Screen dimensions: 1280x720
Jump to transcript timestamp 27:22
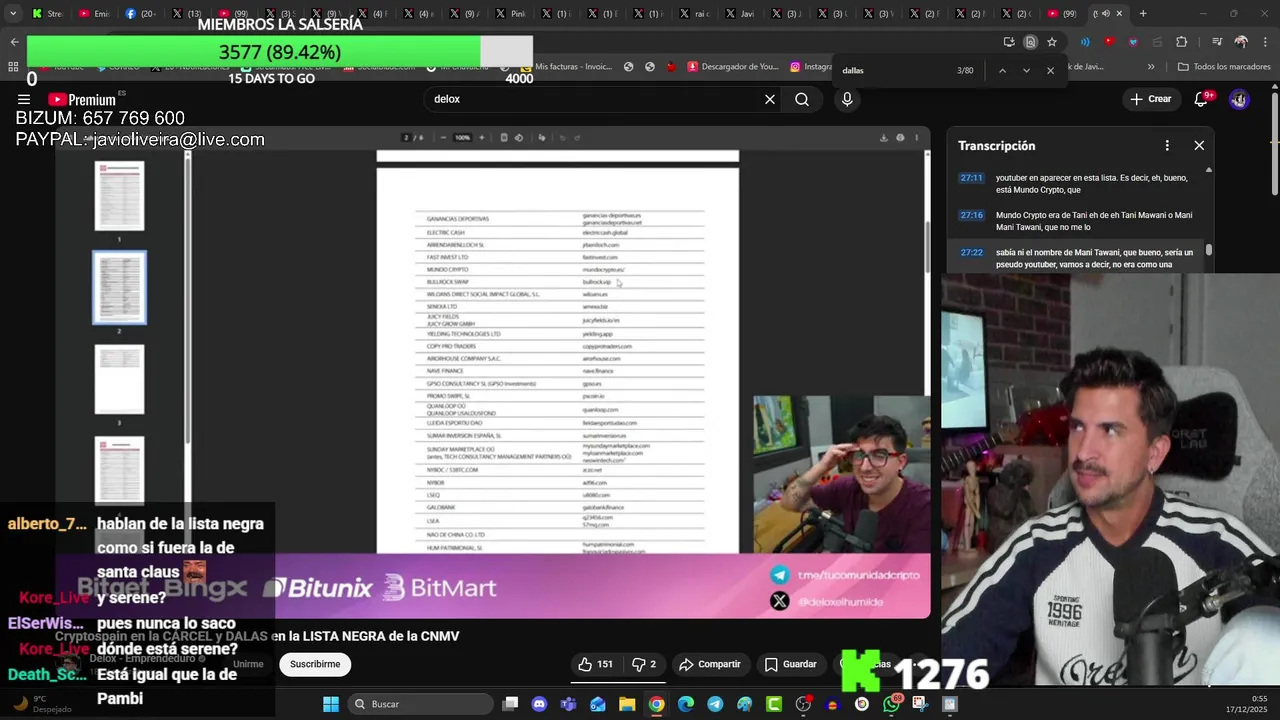click(972, 253)
